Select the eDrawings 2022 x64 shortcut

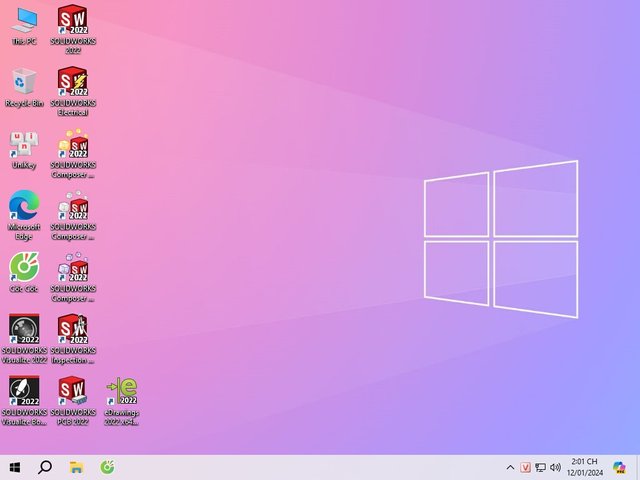tap(122, 402)
